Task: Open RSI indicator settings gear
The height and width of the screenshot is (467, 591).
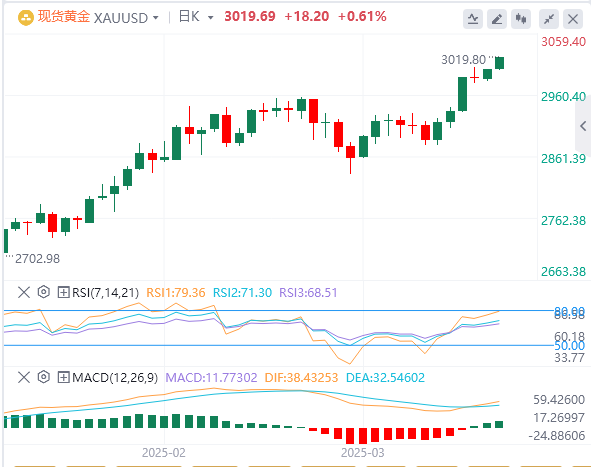Action: click(x=44, y=292)
